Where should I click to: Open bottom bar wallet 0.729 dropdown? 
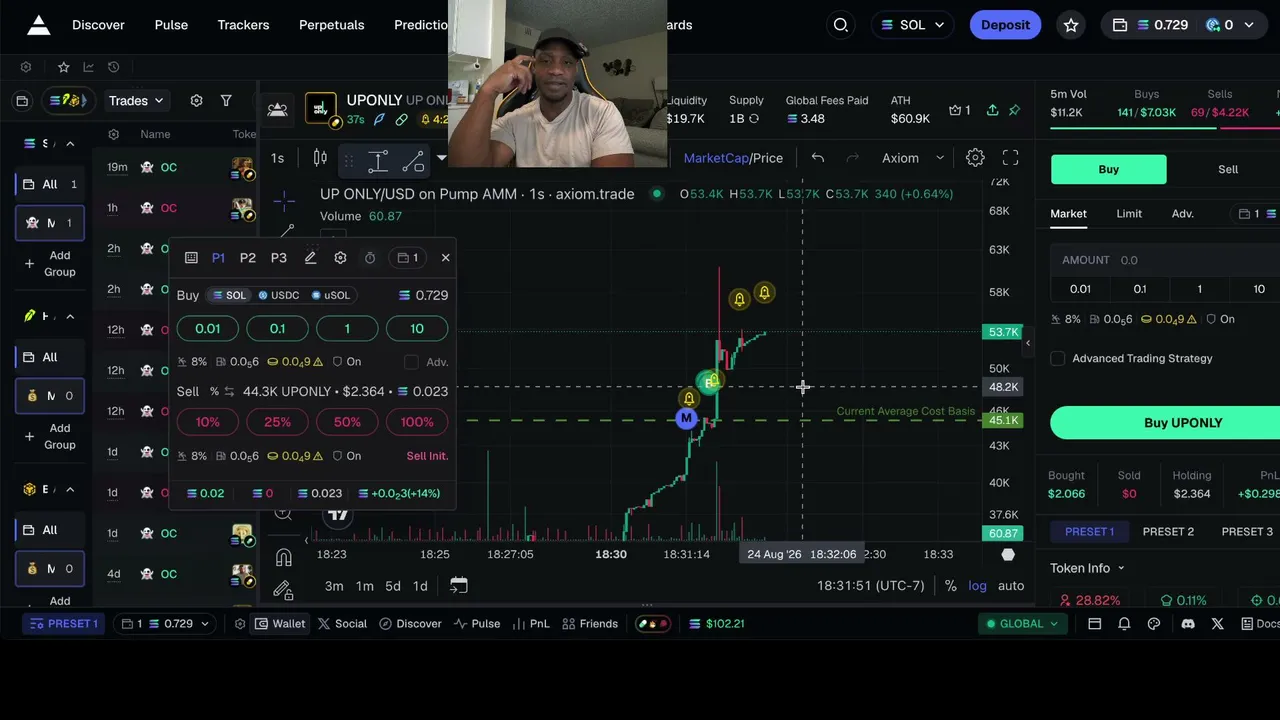coord(165,624)
